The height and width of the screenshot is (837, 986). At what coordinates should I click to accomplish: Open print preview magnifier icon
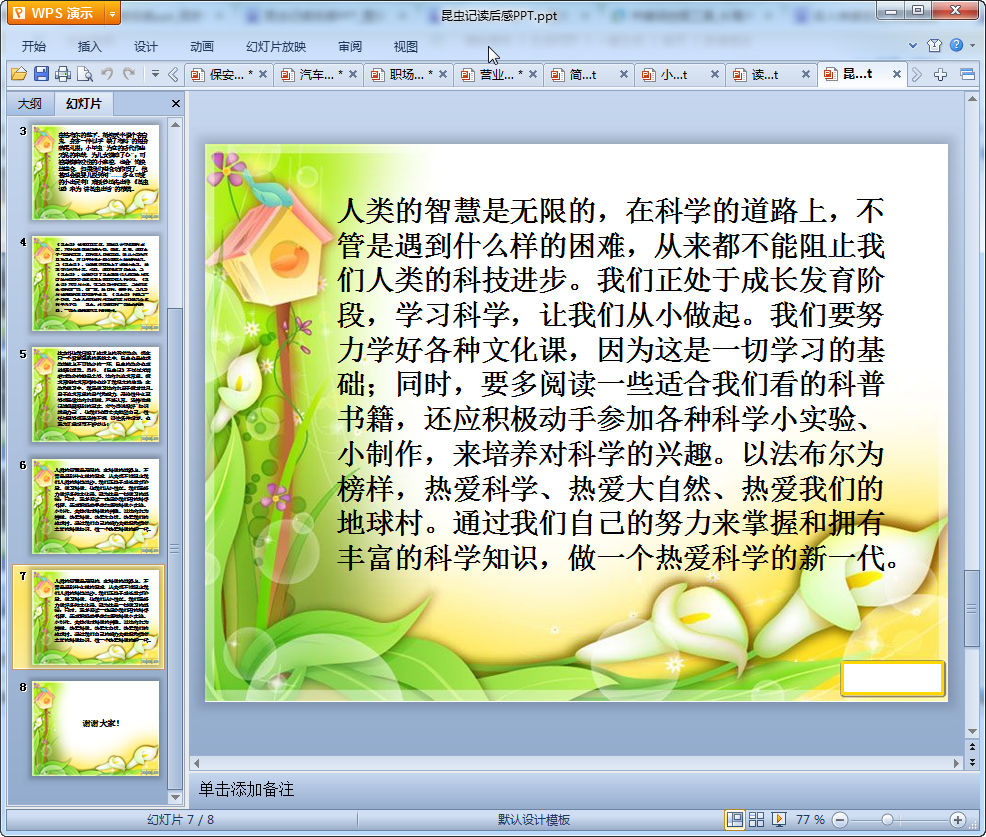click(x=84, y=74)
